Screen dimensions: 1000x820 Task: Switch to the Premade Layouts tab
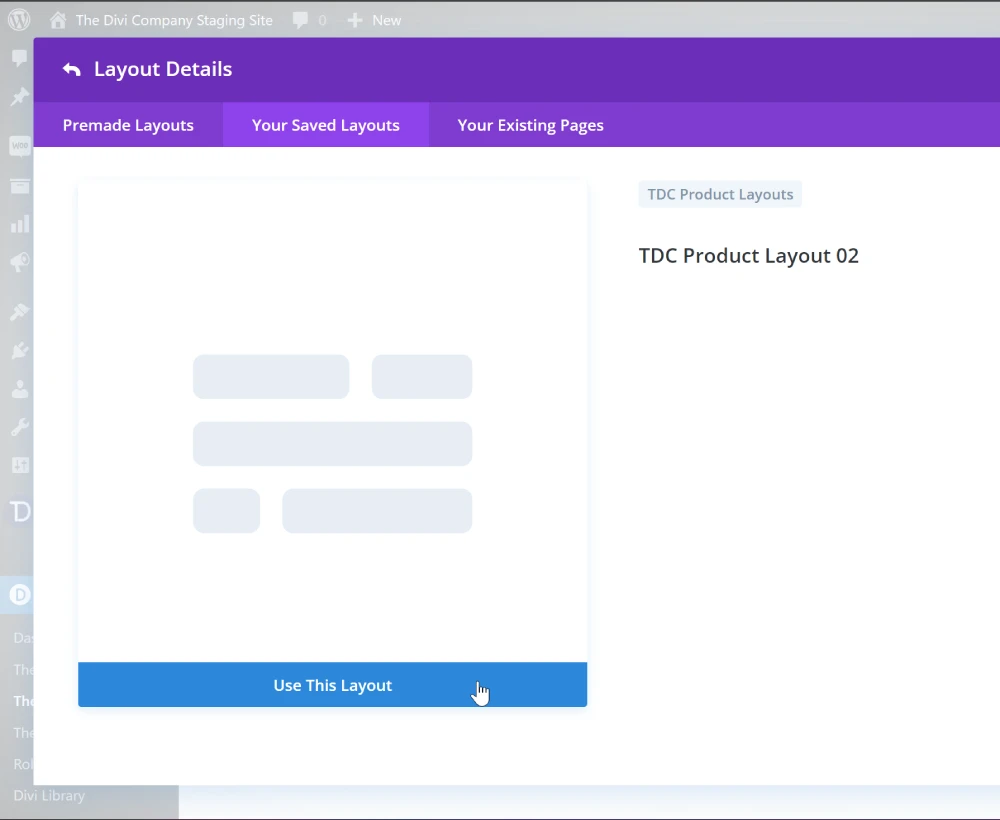click(x=128, y=125)
